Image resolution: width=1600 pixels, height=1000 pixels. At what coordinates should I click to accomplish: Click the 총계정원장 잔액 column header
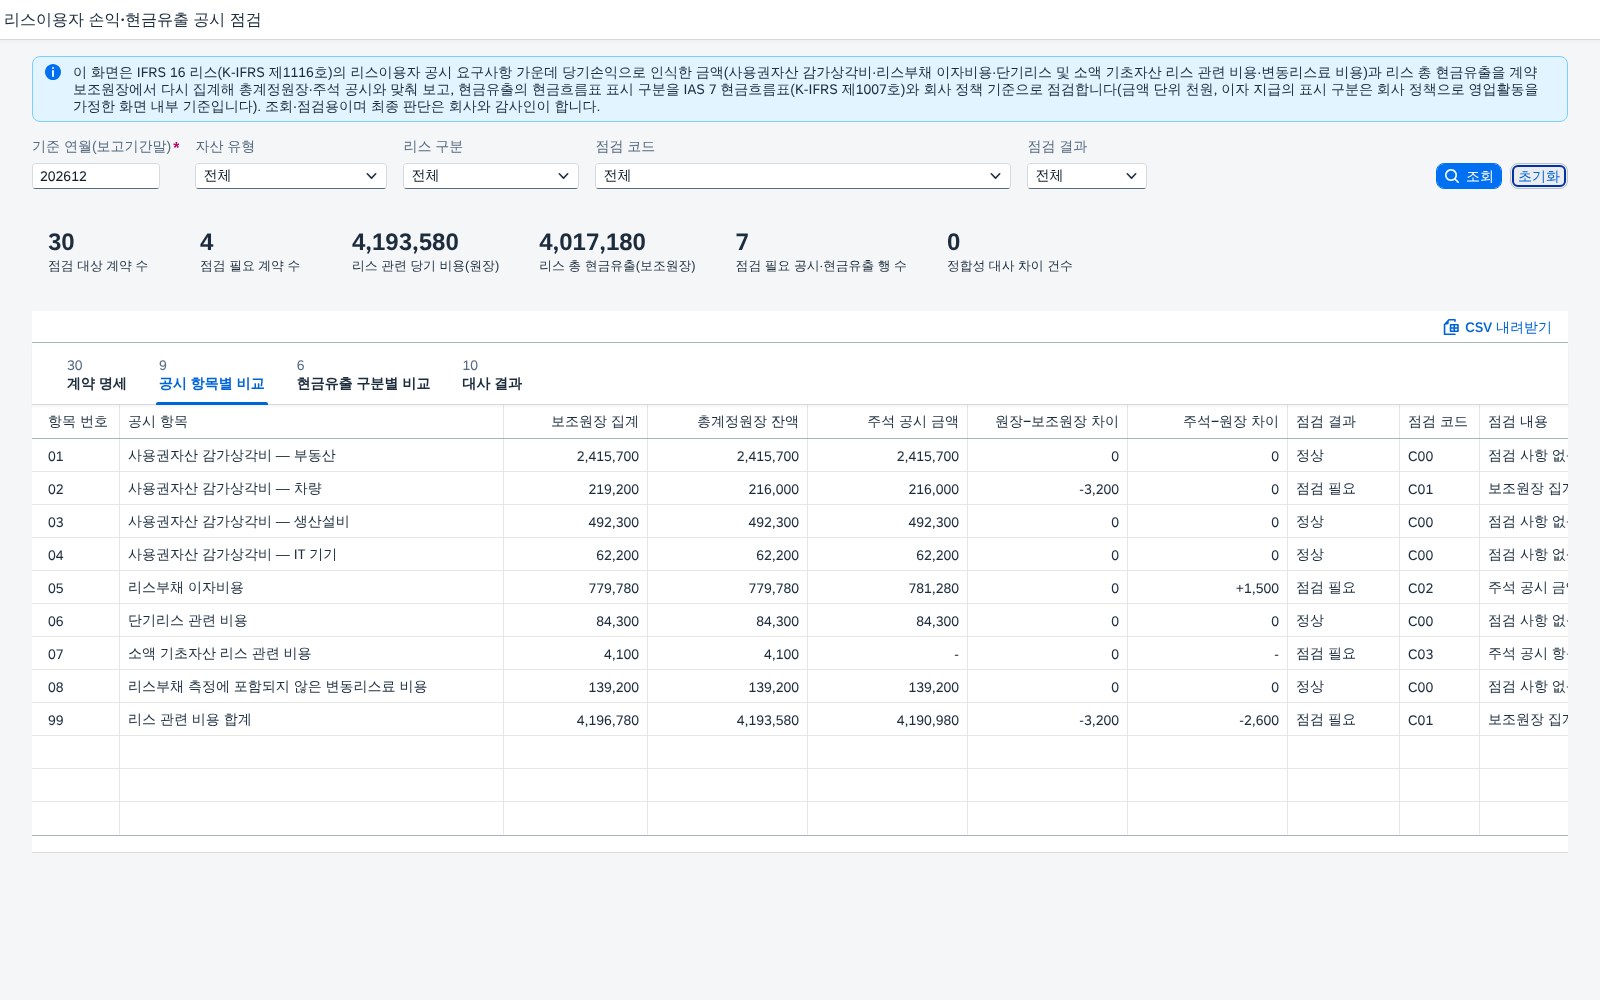pyautogui.click(x=728, y=422)
